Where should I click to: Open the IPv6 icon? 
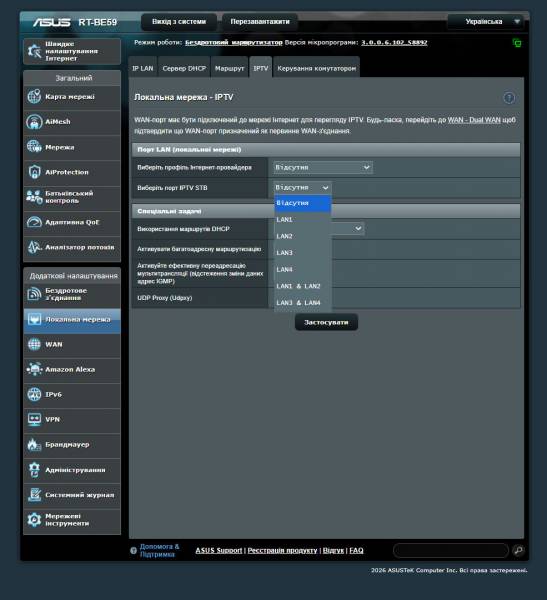click(34, 394)
